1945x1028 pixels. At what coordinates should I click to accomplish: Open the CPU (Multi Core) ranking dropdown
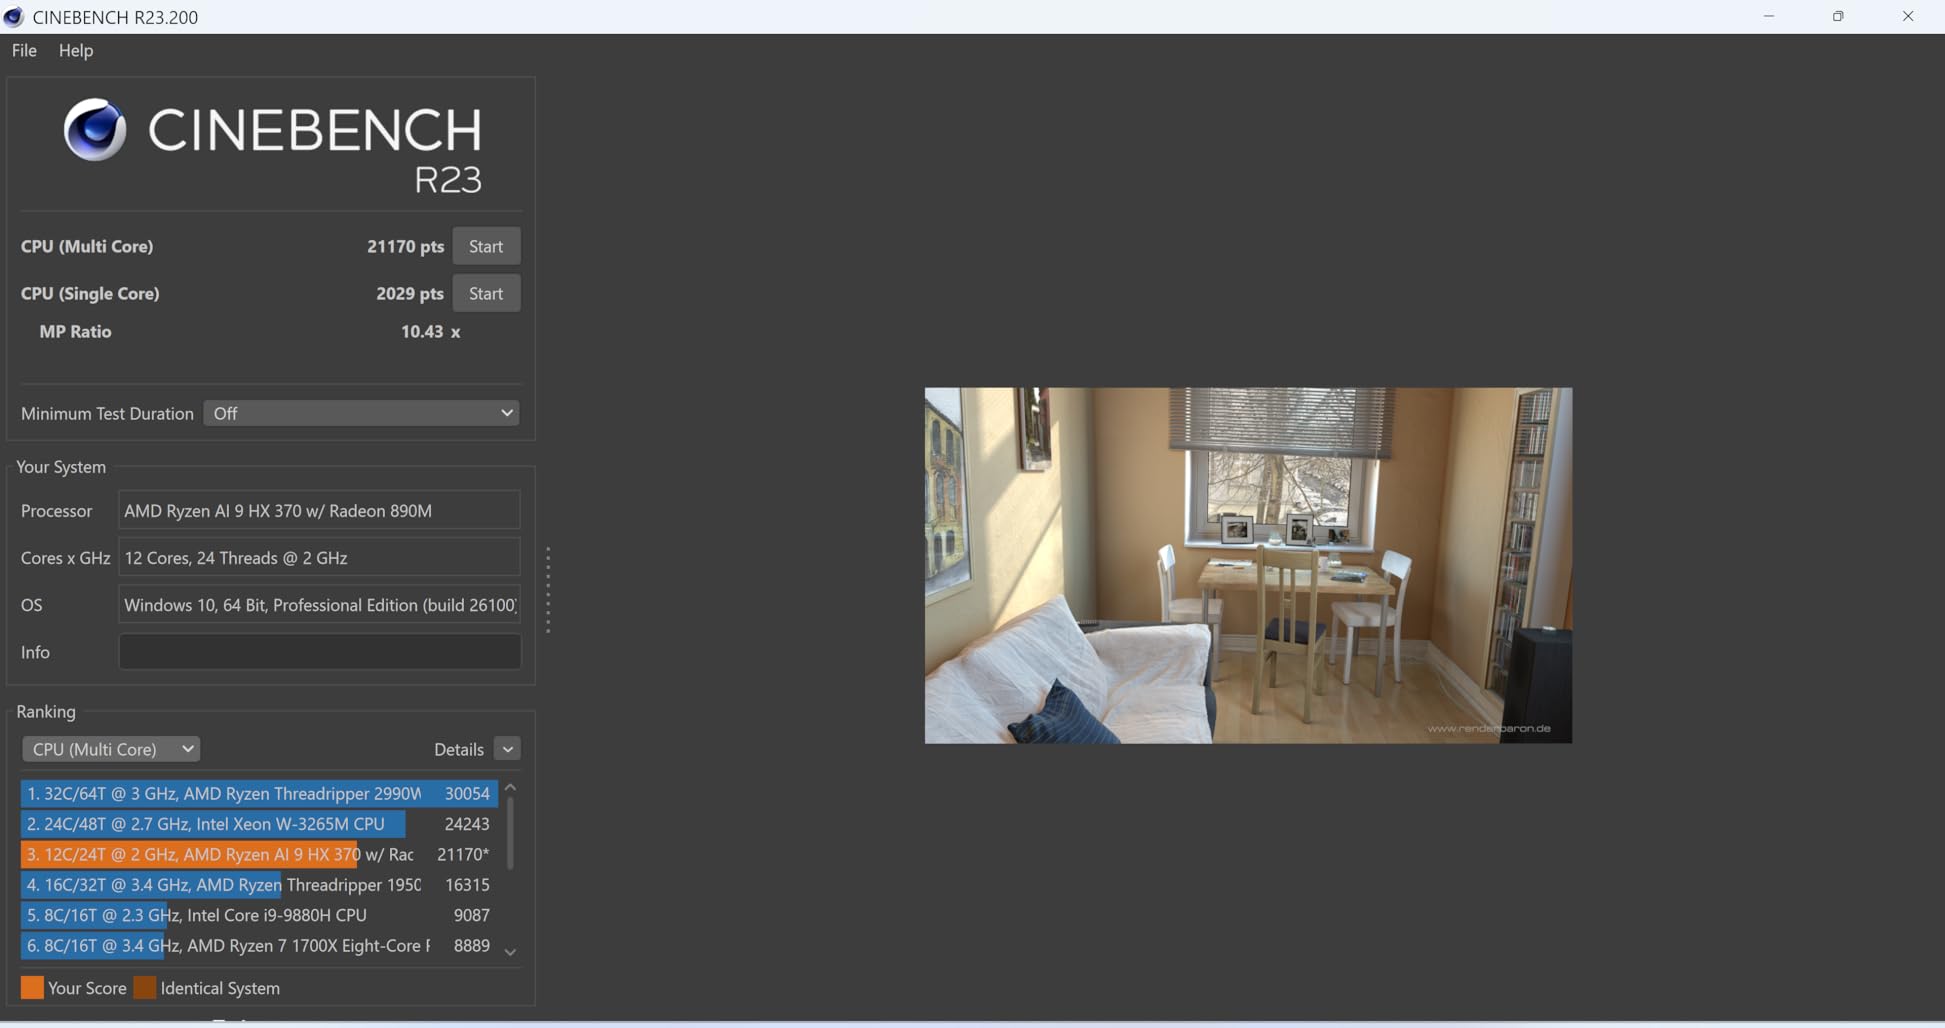point(111,749)
